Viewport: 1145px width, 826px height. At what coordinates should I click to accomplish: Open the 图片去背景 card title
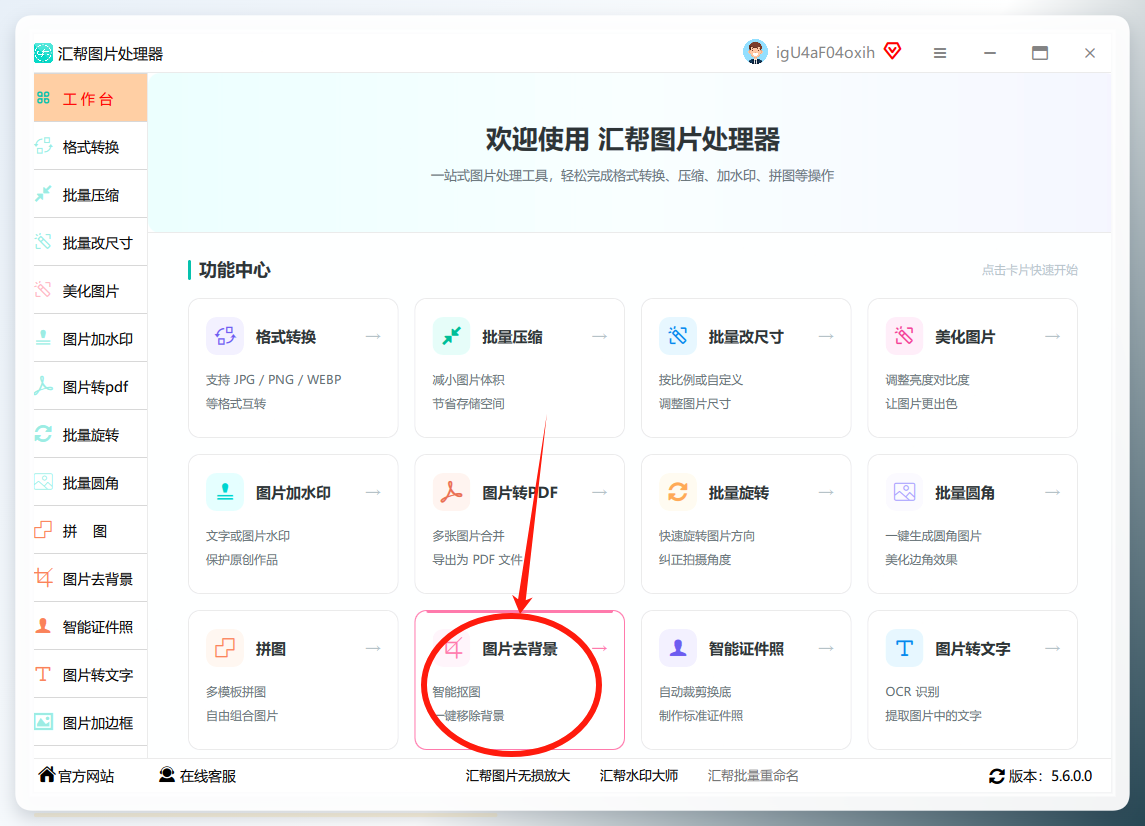point(520,649)
